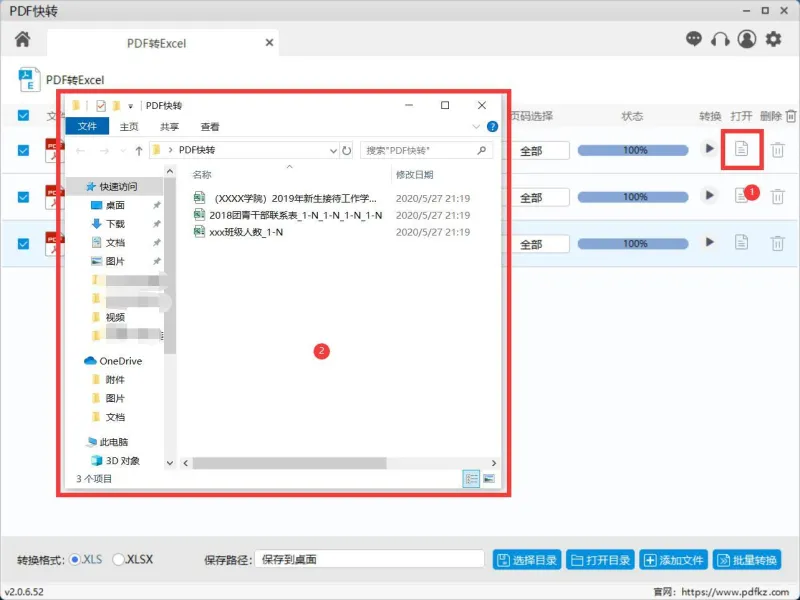
Task: Click second row 100% progress bar
Action: pyautogui.click(x=633, y=197)
